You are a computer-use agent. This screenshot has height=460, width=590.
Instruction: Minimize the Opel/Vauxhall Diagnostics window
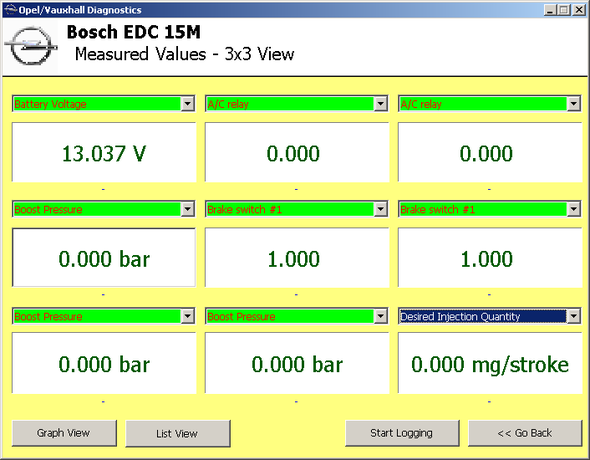click(550, 10)
